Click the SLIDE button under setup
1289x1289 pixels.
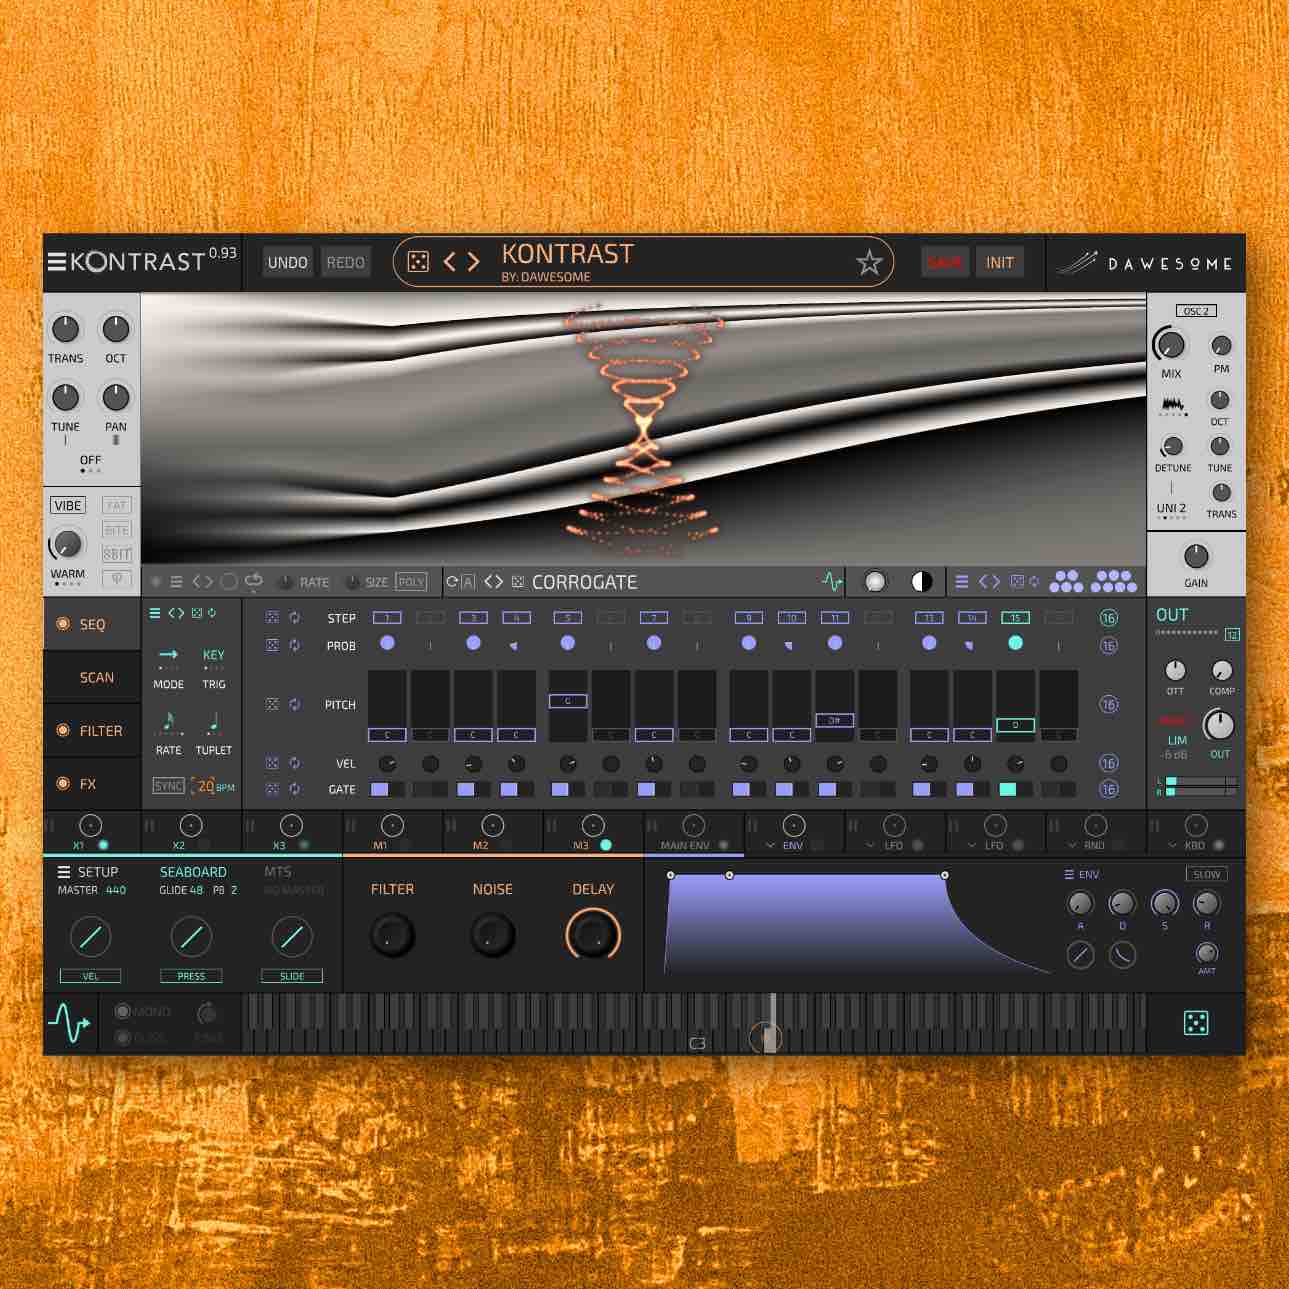(292, 976)
